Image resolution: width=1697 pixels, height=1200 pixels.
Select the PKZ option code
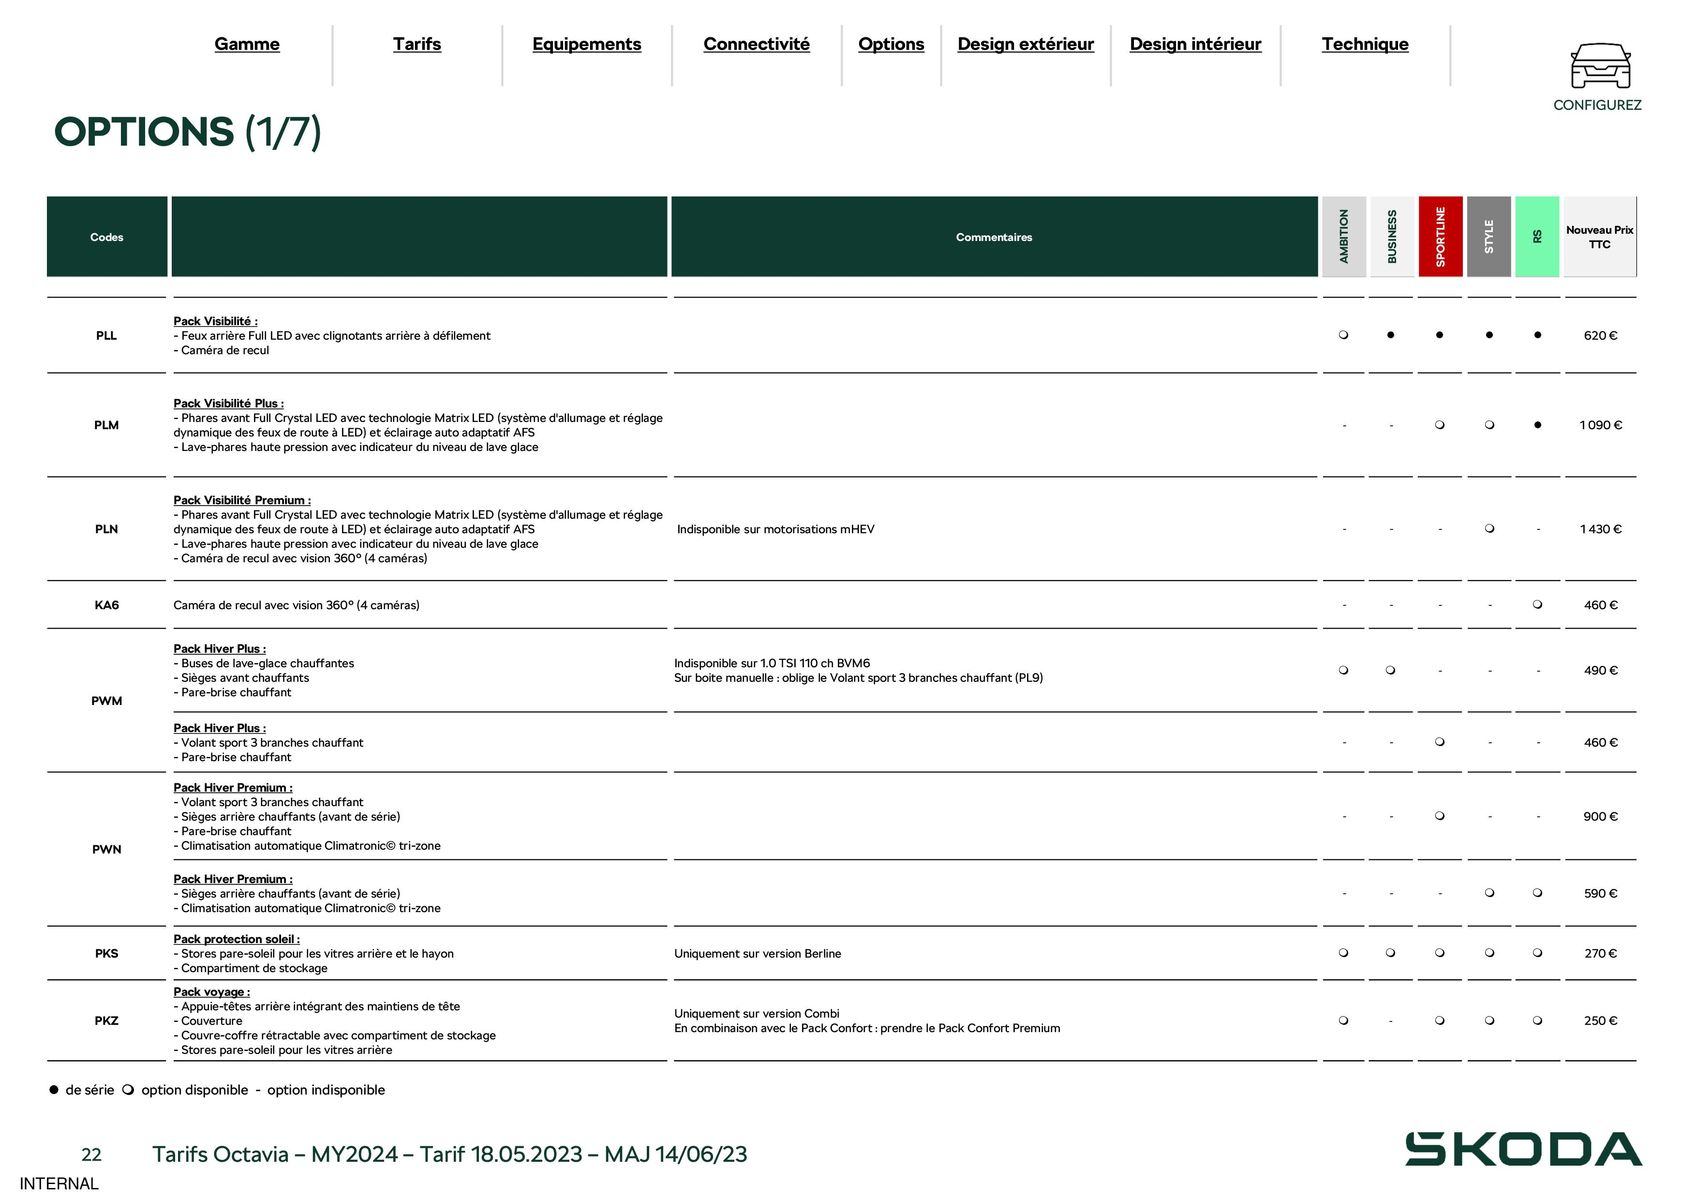click(107, 1021)
